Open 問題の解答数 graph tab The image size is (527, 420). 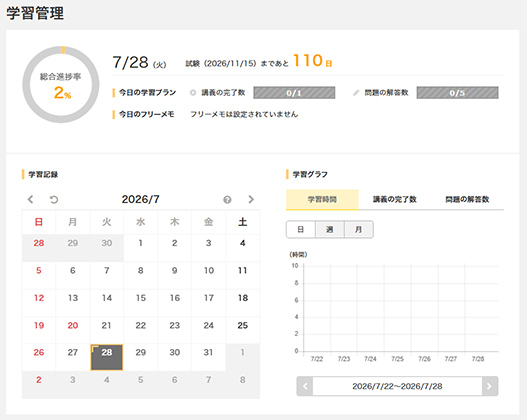click(467, 200)
